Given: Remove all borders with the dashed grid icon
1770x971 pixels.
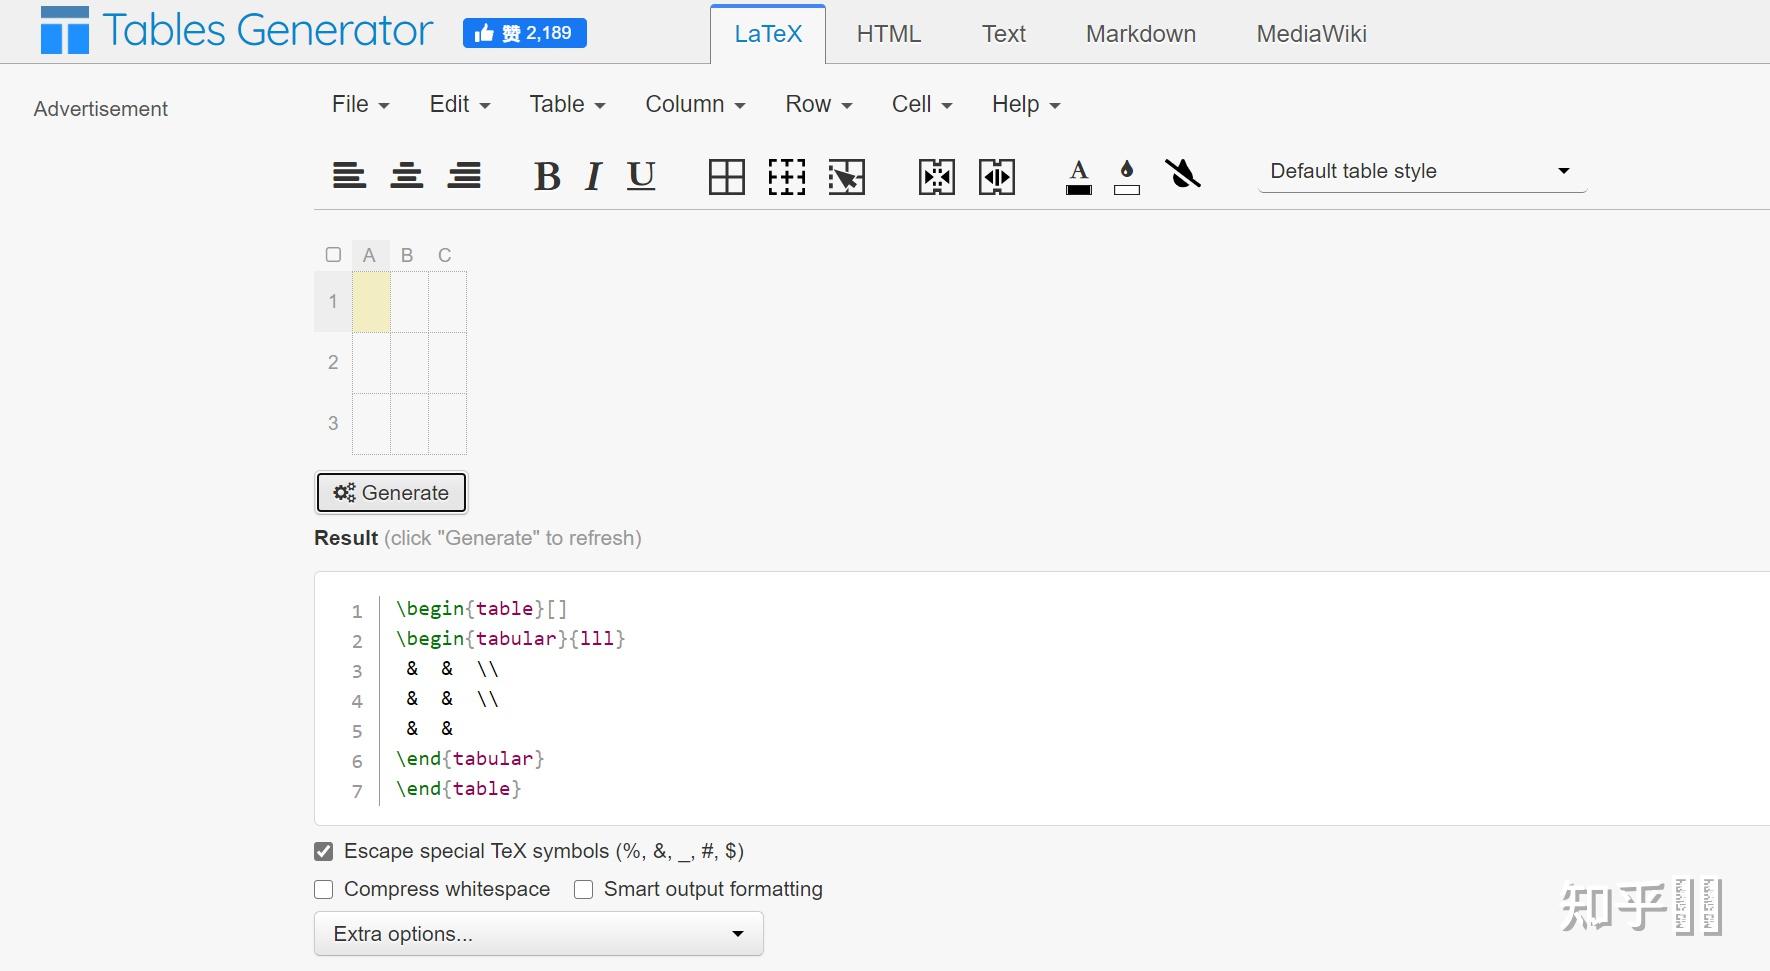Looking at the screenshot, I should point(787,177).
